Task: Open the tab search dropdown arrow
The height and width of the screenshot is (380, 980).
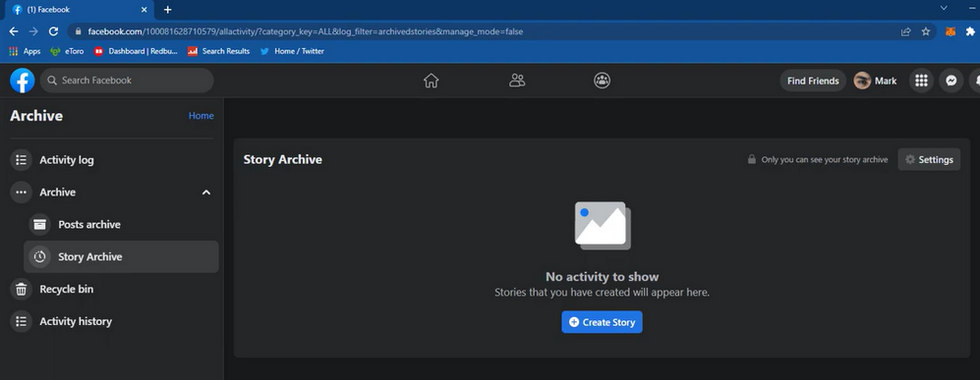Action: coord(944,8)
